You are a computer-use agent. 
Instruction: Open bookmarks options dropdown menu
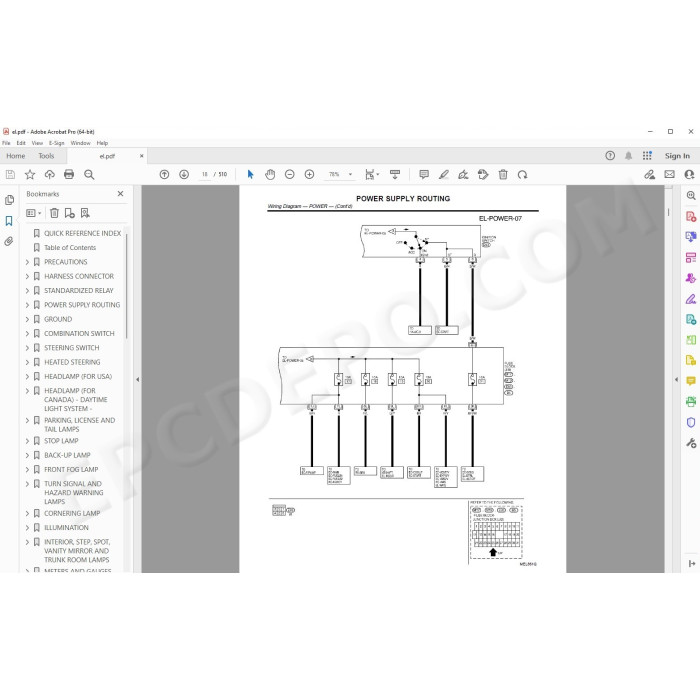[33, 213]
